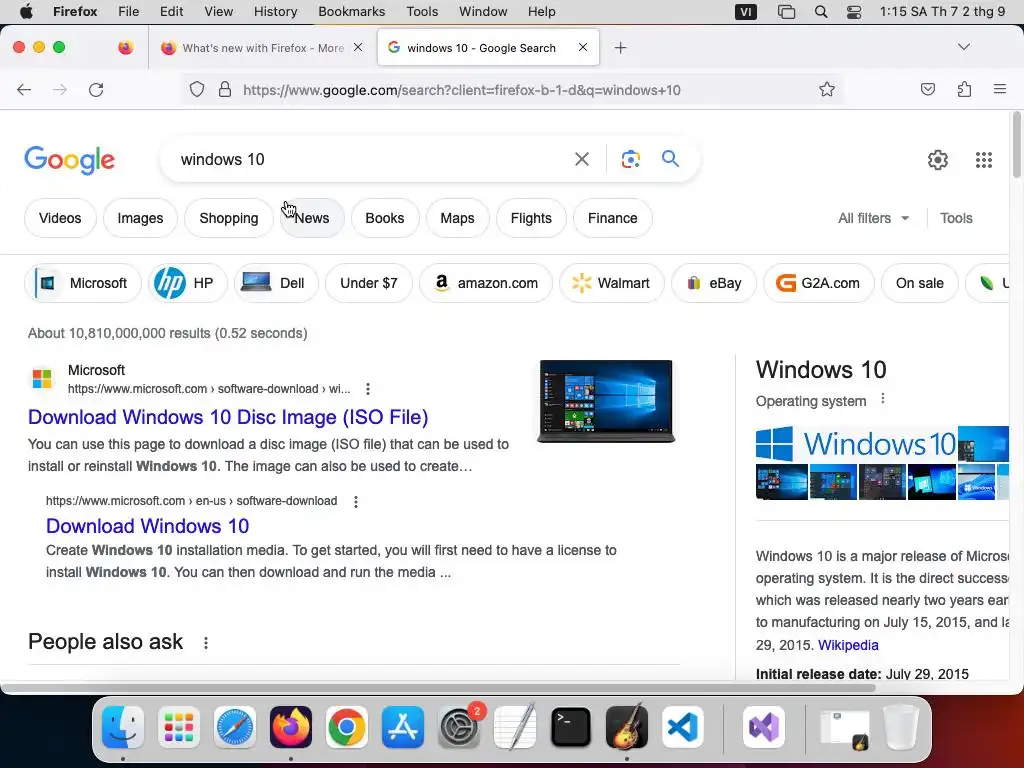This screenshot has height=768, width=1024.
Task: Launch Google Chrome from the dock
Action: [347, 727]
